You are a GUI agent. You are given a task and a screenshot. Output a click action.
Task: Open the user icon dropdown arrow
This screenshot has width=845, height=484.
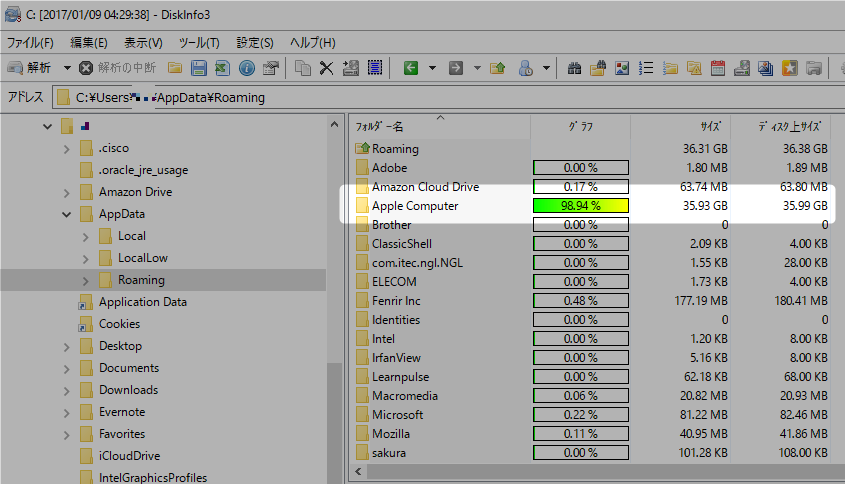point(546,68)
